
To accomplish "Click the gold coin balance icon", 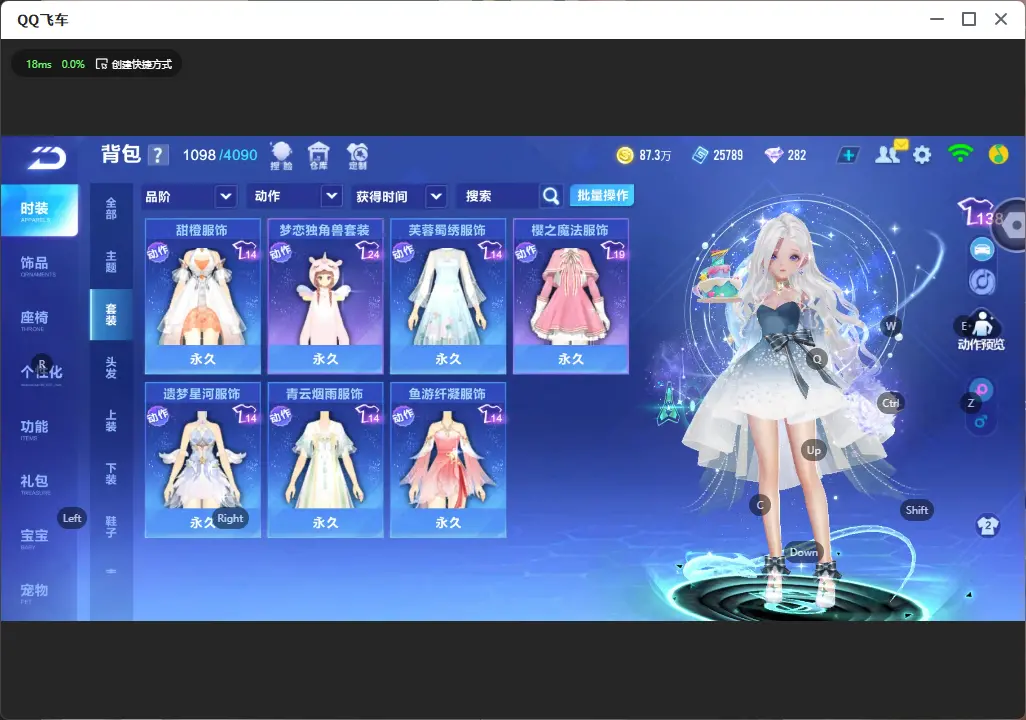I will (x=625, y=155).
